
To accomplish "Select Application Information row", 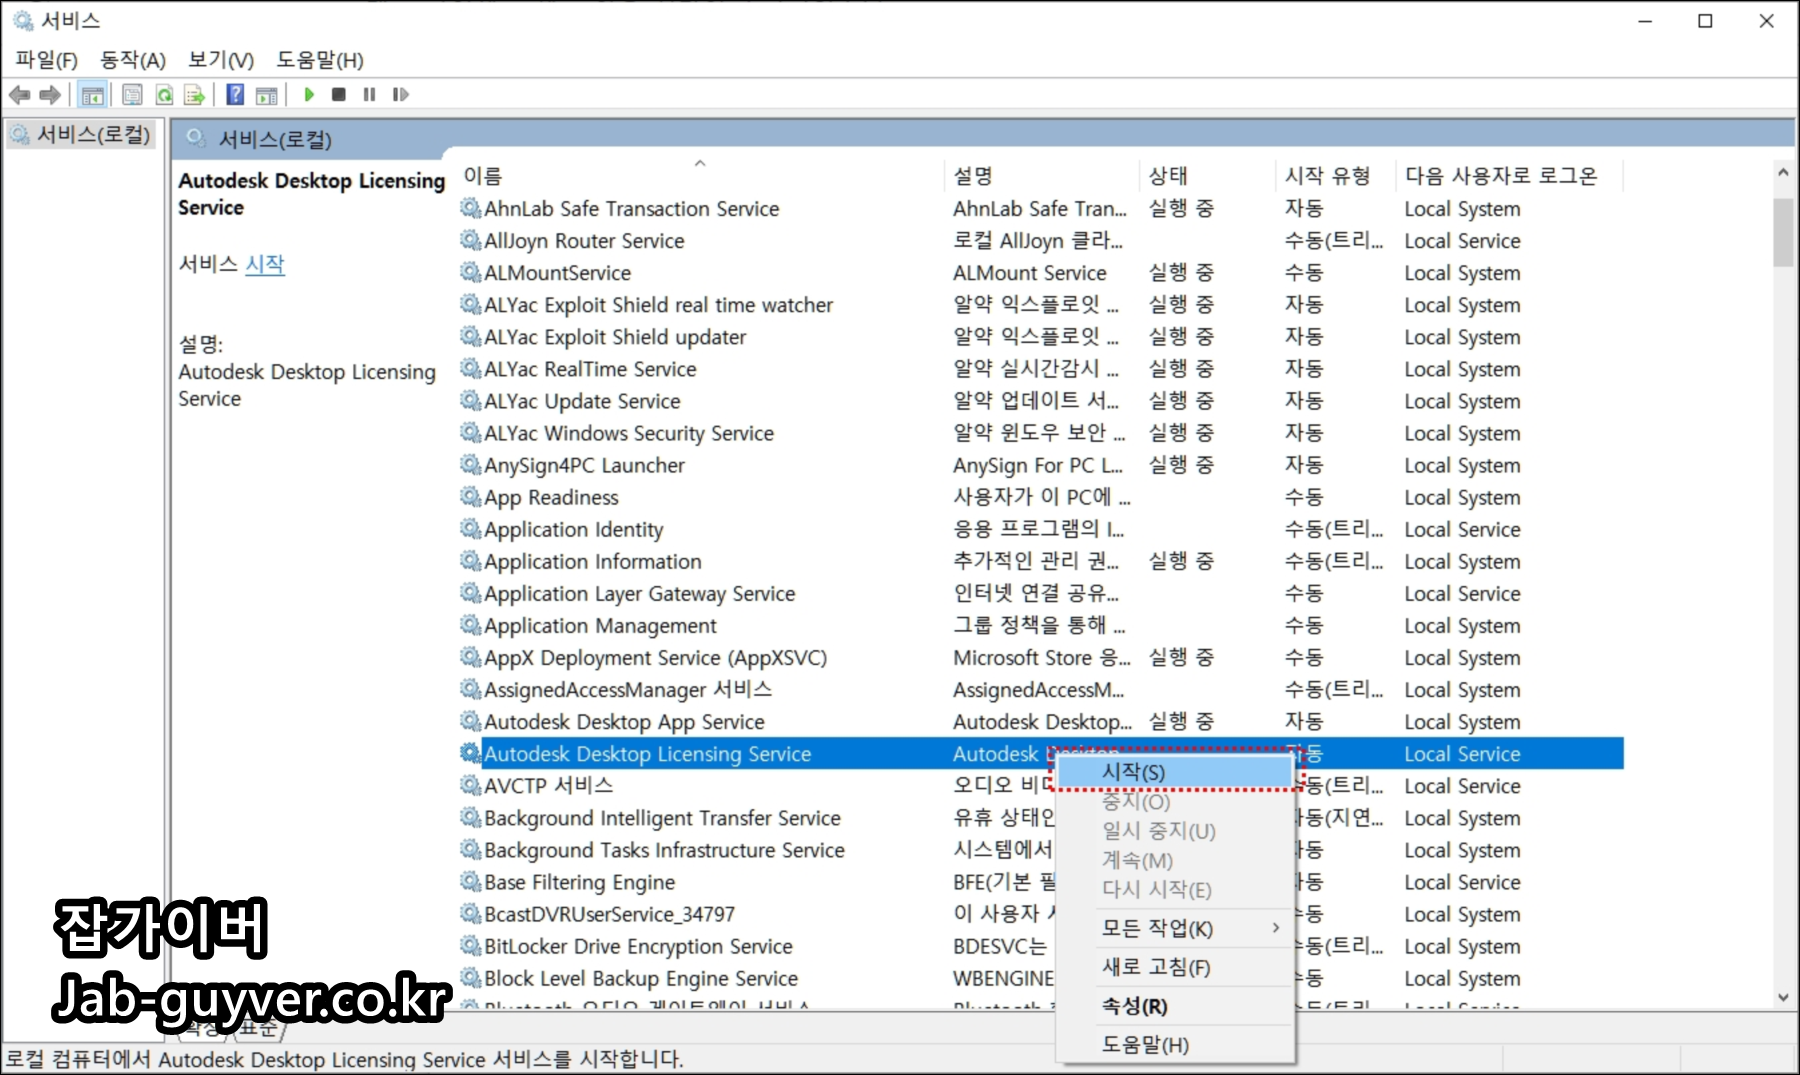I will click(x=1041, y=561).
